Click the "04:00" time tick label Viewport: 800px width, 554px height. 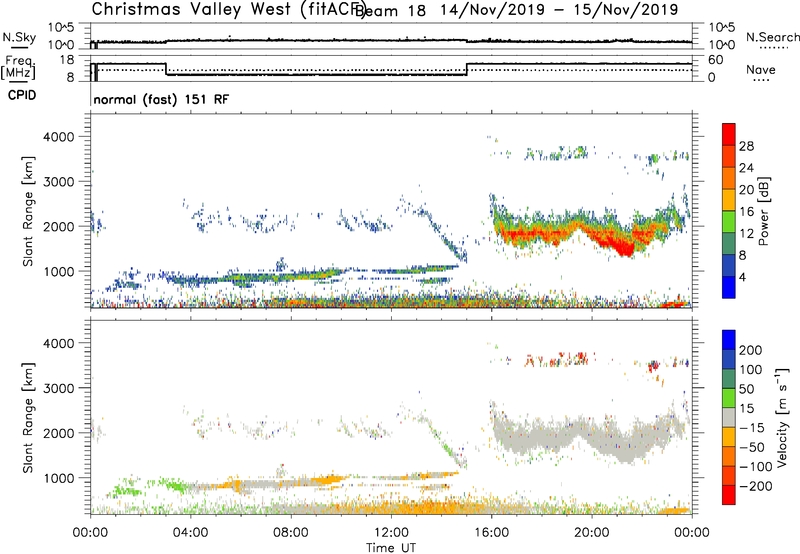coord(190,533)
